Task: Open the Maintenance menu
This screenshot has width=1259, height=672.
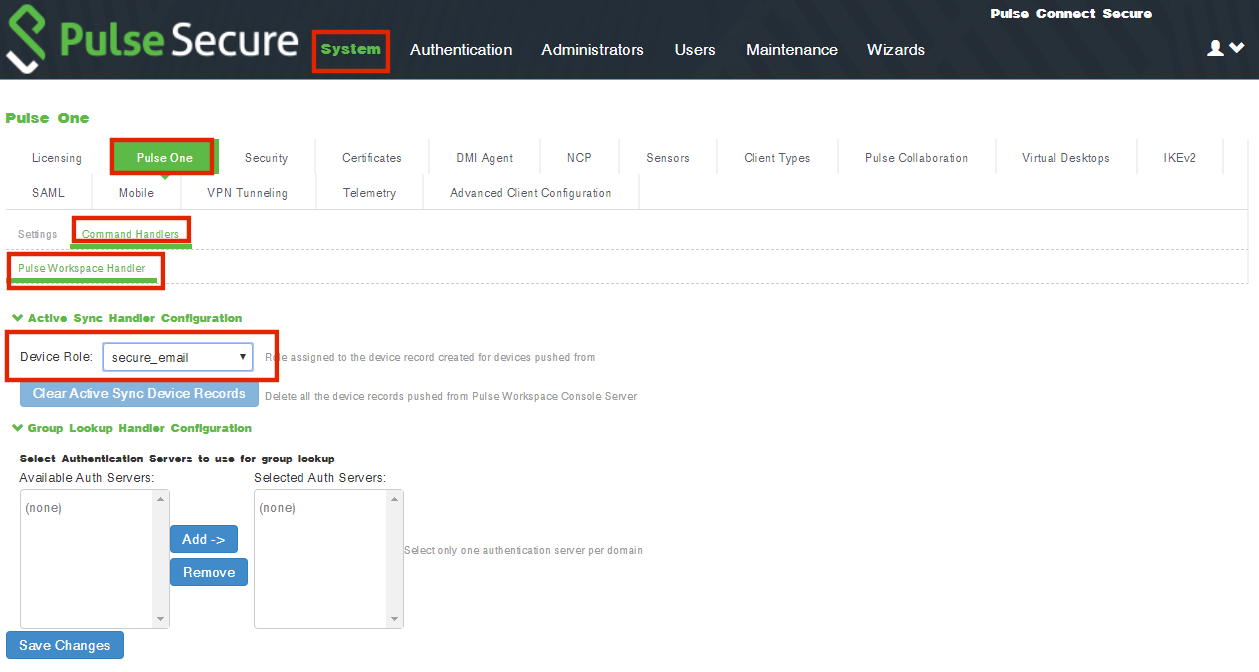Action: pyautogui.click(x=791, y=50)
